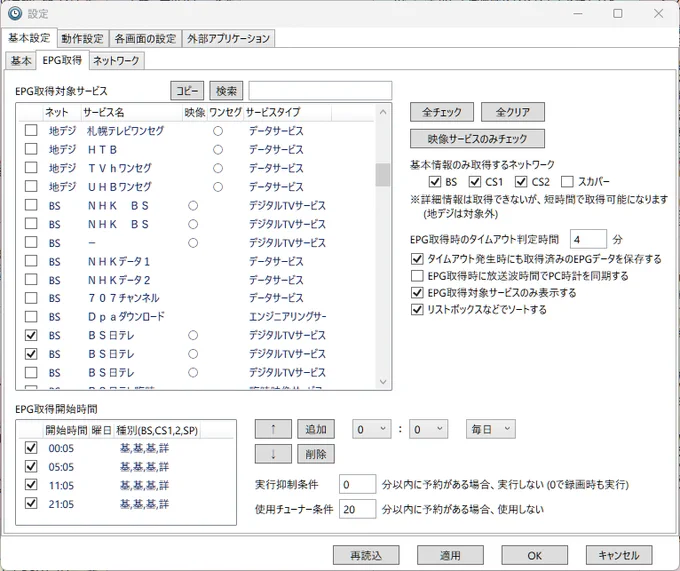Maximize the 設定 window
The height and width of the screenshot is (571, 680).
[x=618, y=13]
